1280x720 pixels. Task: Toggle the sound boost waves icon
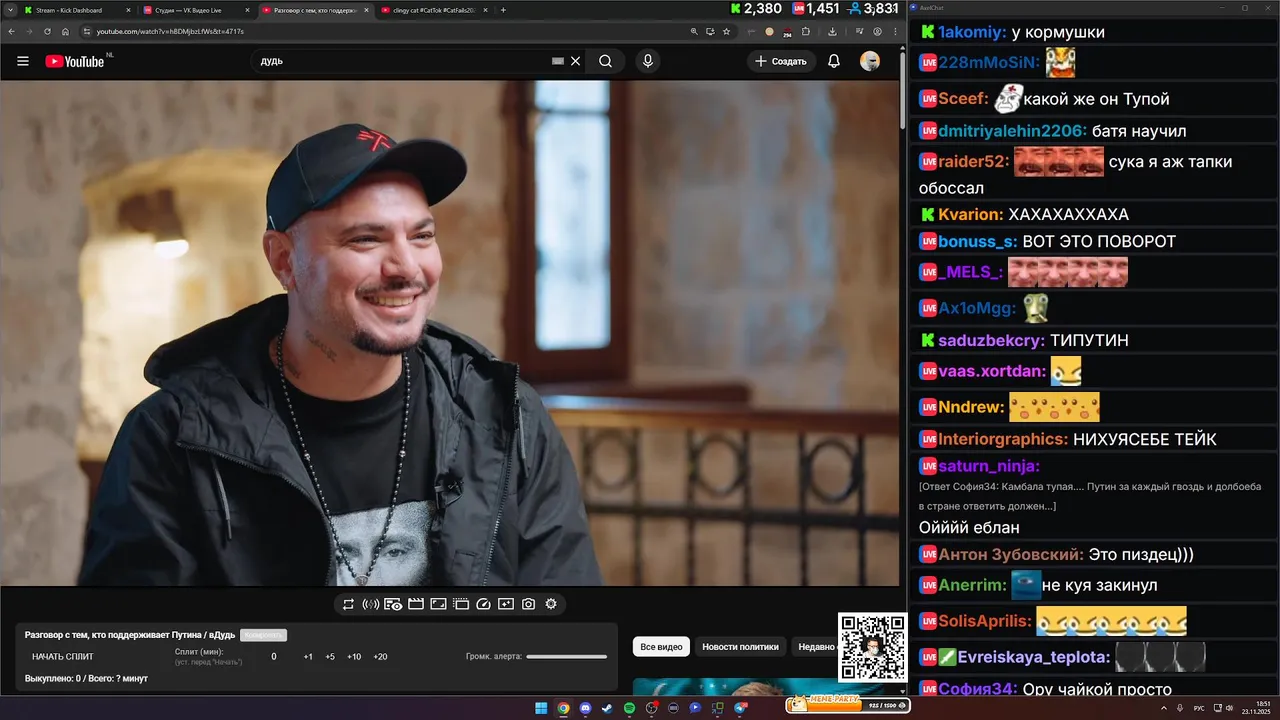tap(370, 604)
